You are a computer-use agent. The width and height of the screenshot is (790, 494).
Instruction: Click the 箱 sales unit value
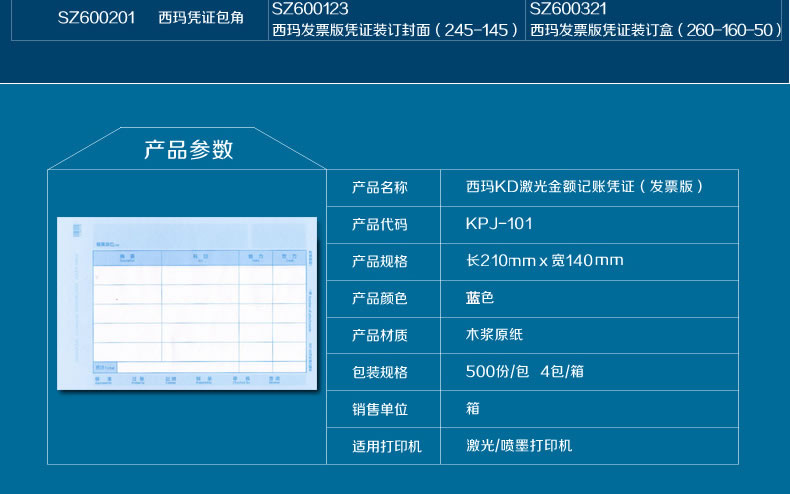tap(473, 408)
